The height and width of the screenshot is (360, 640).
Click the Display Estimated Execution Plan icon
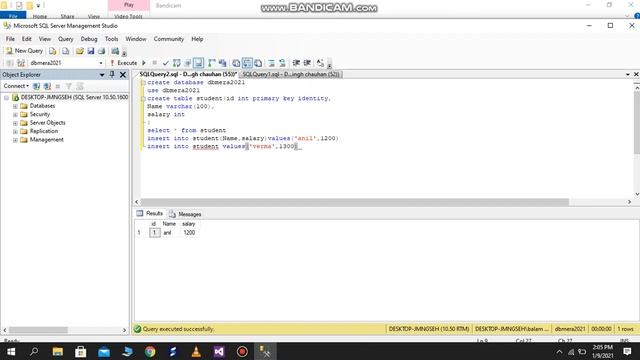[176, 63]
